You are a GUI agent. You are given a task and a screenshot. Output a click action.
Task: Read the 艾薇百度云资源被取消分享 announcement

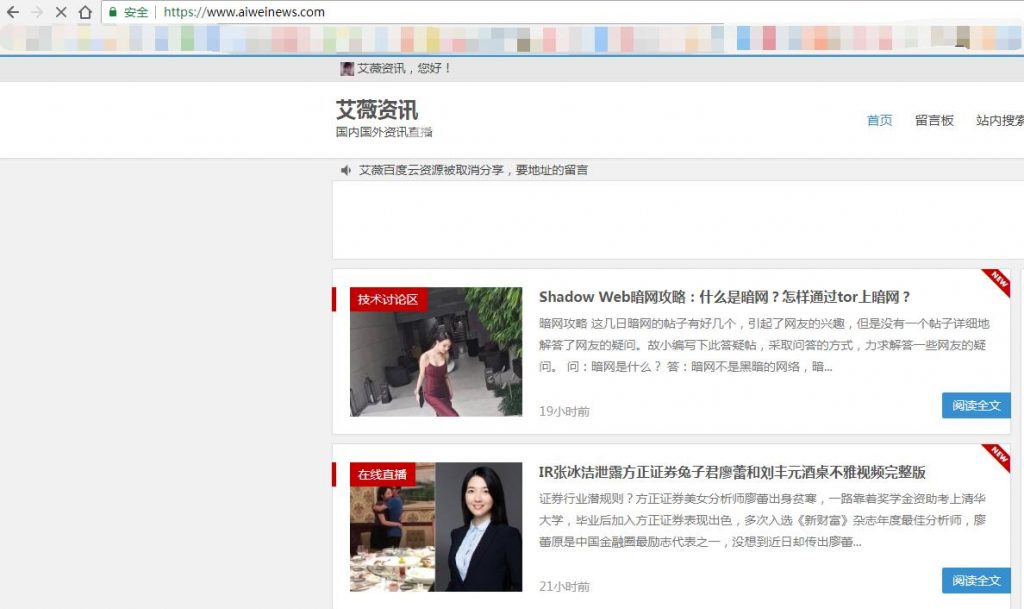473,170
